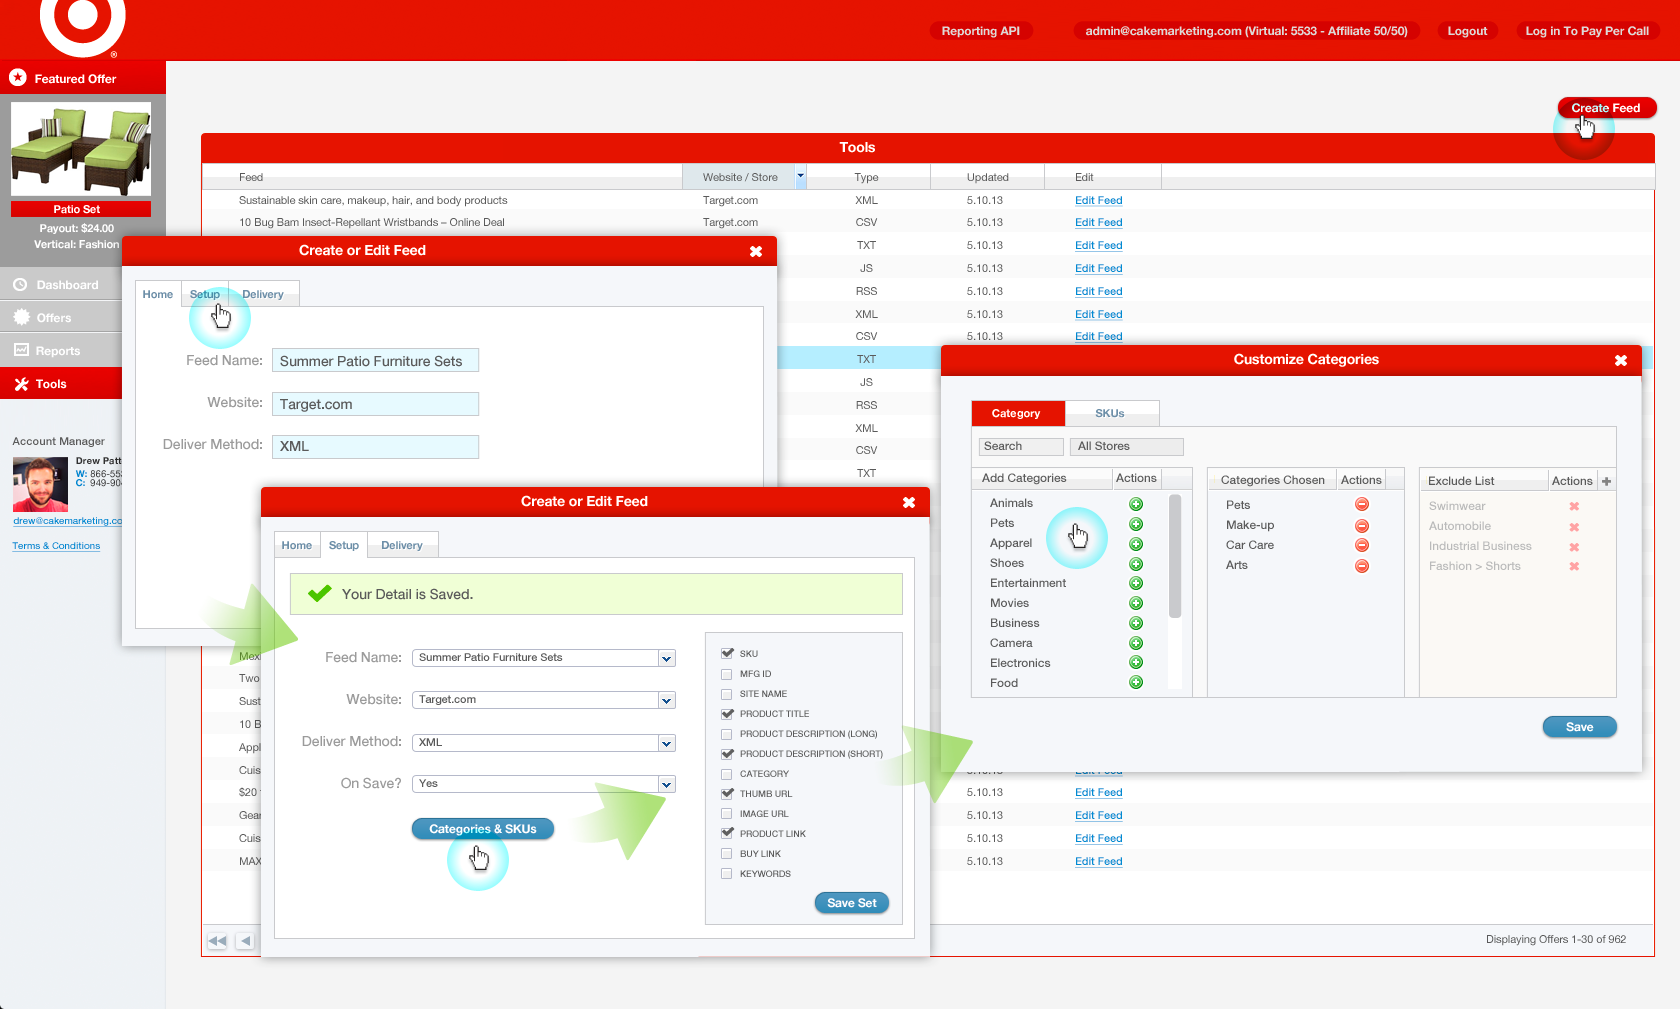Open the Feed Name dropdown in front dialog
The height and width of the screenshot is (1009, 1680).
(667, 658)
